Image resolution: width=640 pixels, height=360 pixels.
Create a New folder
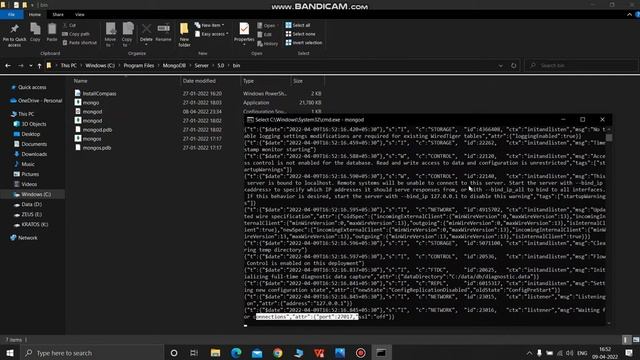tap(184, 34)
